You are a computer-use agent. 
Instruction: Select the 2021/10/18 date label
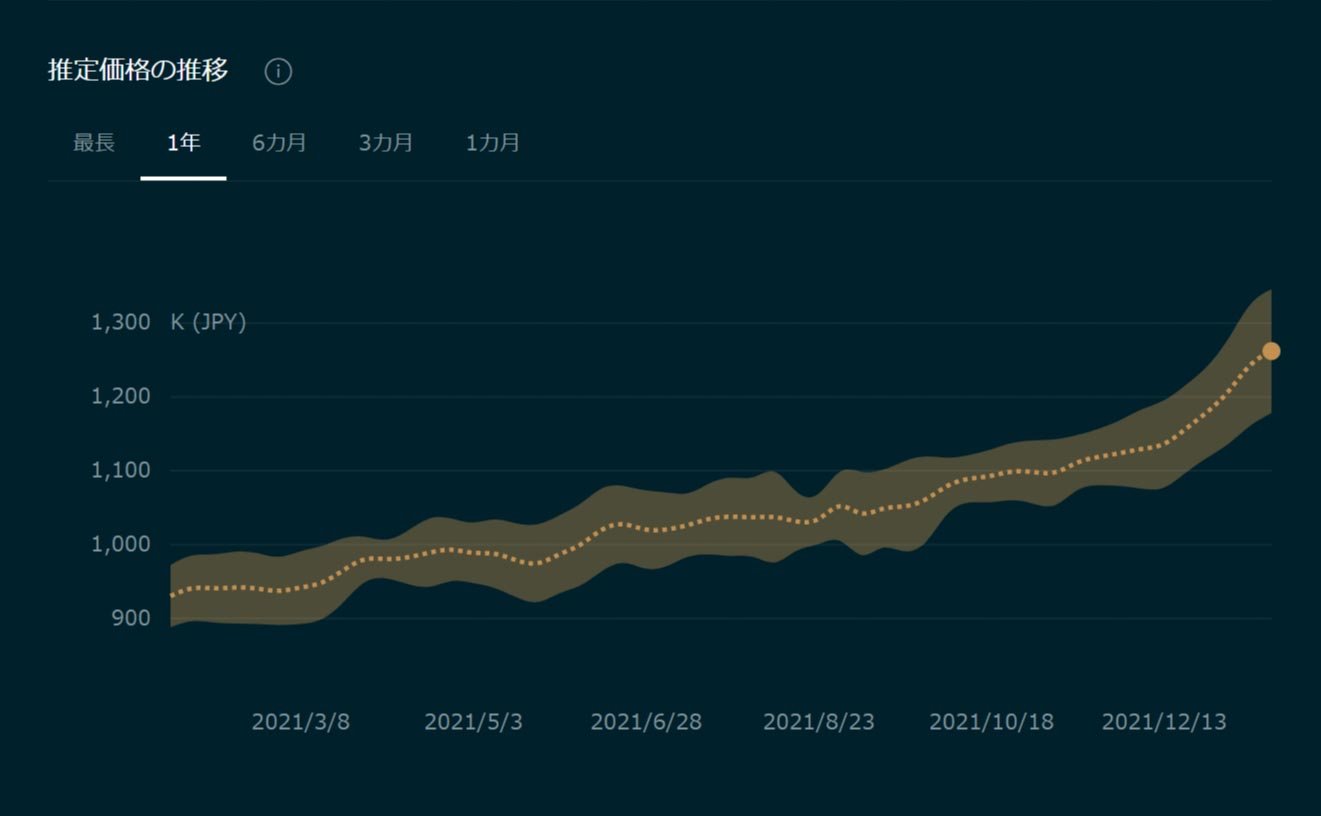pos(991,722)
